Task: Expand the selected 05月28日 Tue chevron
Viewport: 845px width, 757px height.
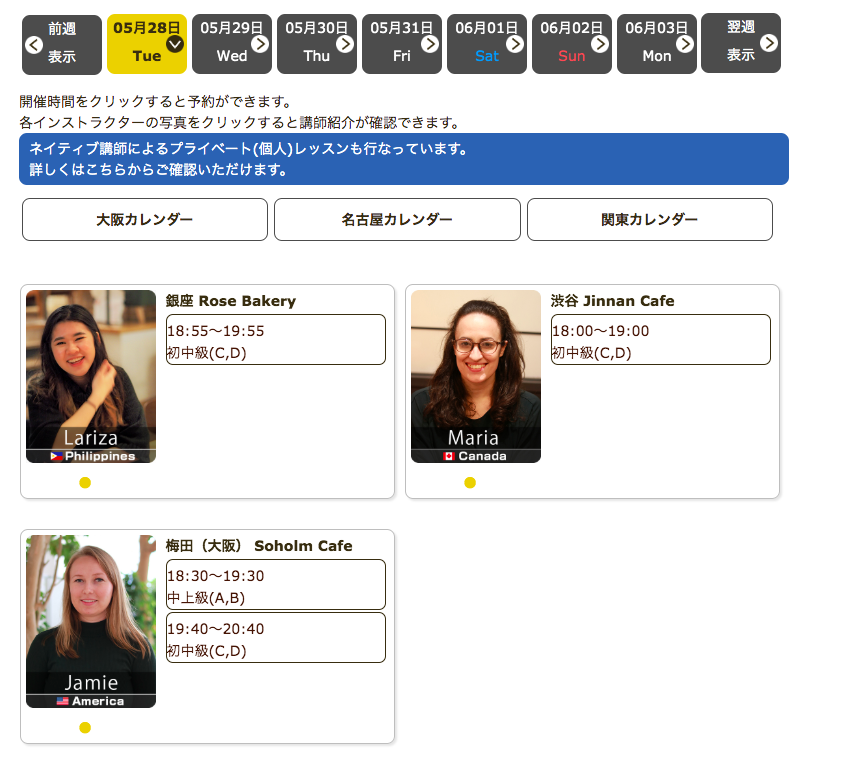Action: 175,44
